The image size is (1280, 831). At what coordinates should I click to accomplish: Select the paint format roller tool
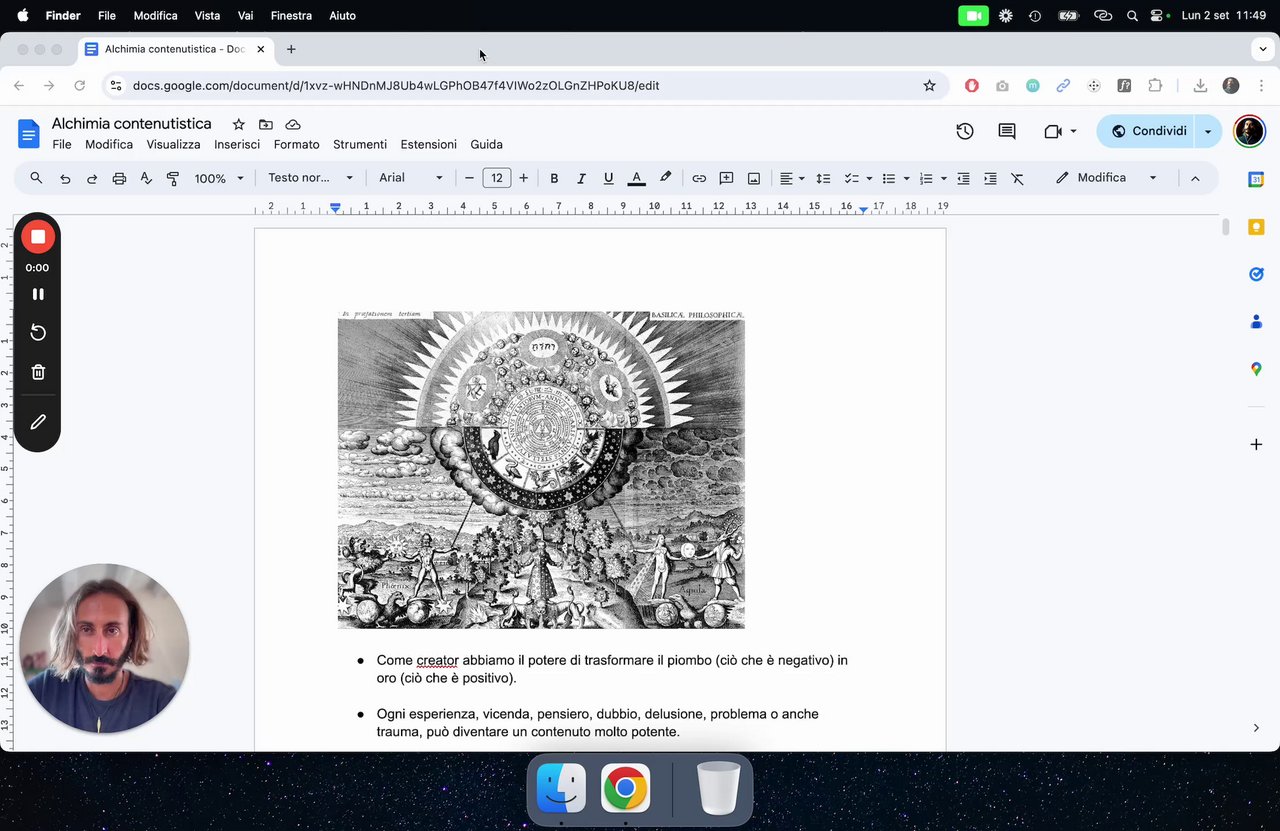(x=173, y=178)
